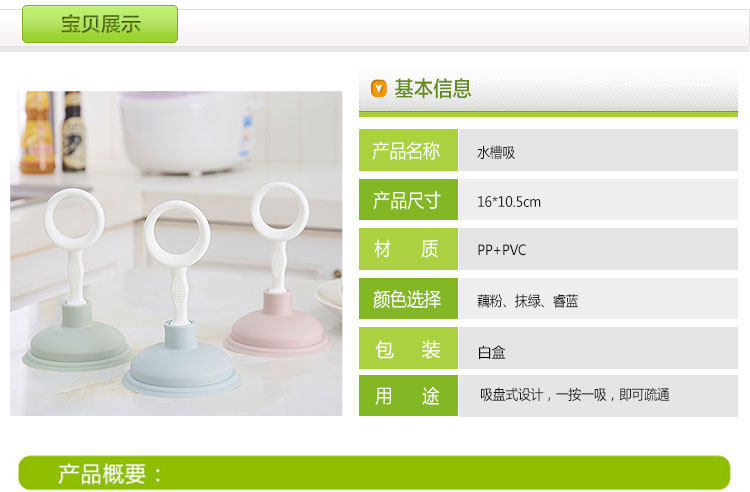Click the 藕粉、抹绿、睿蓝 color options text

[x=527, y=301]
